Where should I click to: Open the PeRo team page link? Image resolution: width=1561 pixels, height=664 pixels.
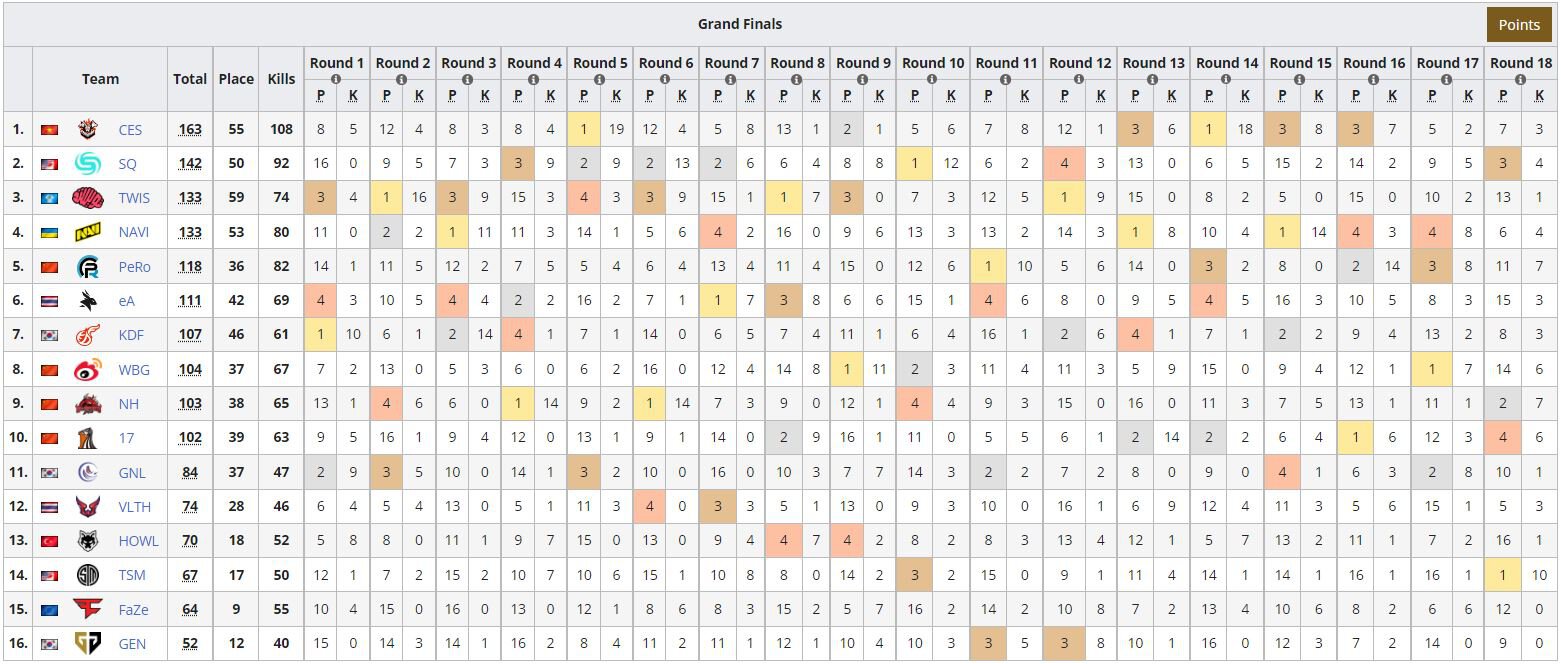pyautogui.click(x=134, y=267)
